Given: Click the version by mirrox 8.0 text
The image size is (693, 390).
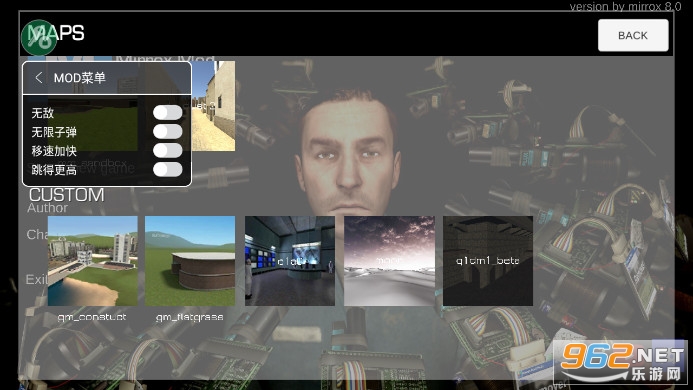Looking at the screenshot, I should pyautogui.click(x=625, y=6).
